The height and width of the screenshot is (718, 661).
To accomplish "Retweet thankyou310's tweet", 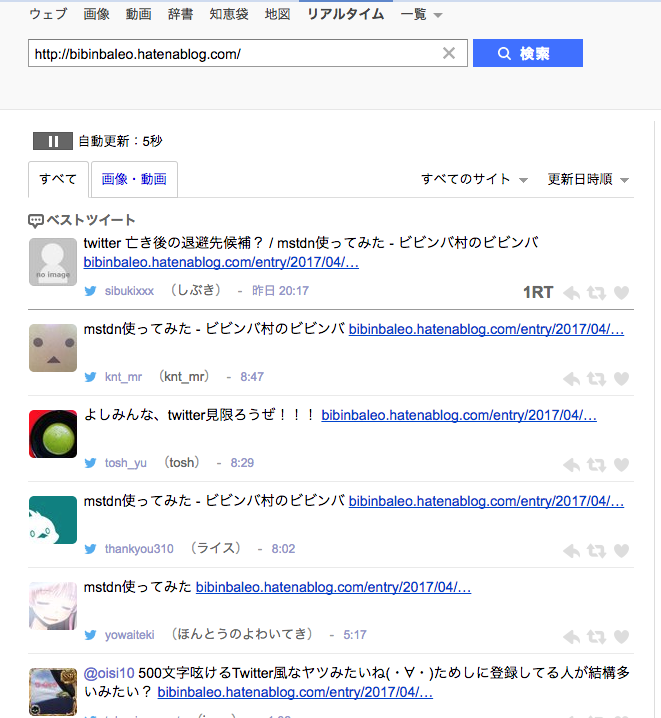I will point(596,551).
